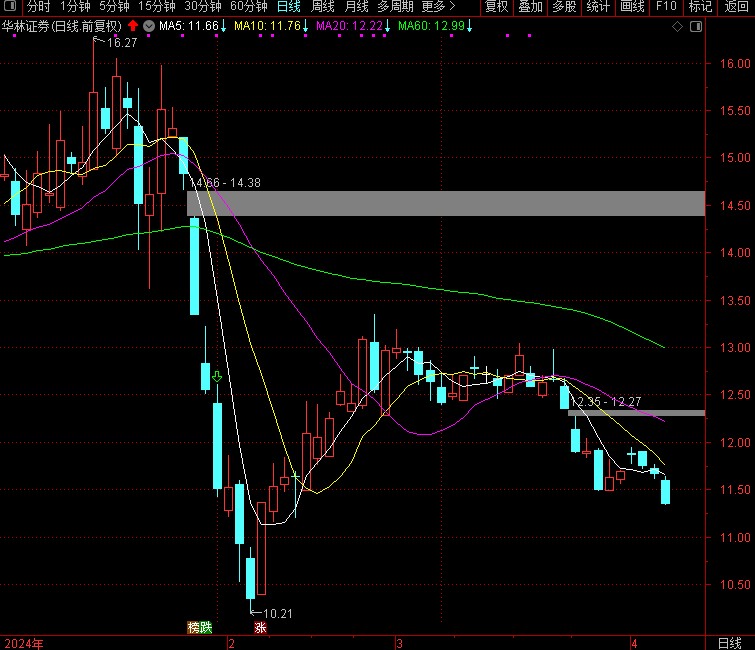Click the 跌 marker at chart bottom
This screenshot has height=650, width=755.
click(x=206, y=627)
